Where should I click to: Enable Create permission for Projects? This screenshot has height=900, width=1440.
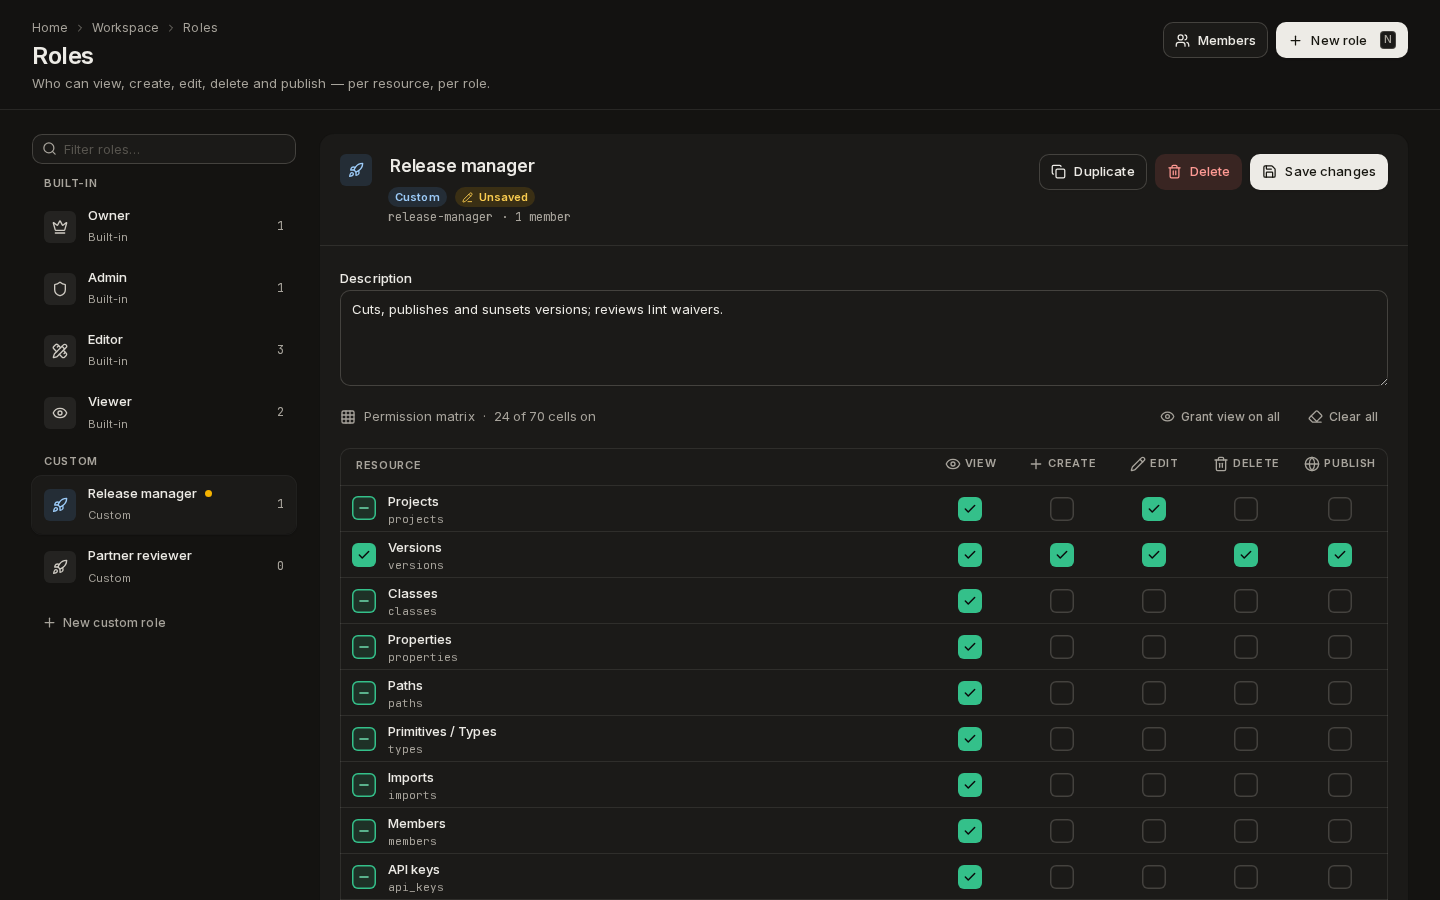click(1062, 509)
